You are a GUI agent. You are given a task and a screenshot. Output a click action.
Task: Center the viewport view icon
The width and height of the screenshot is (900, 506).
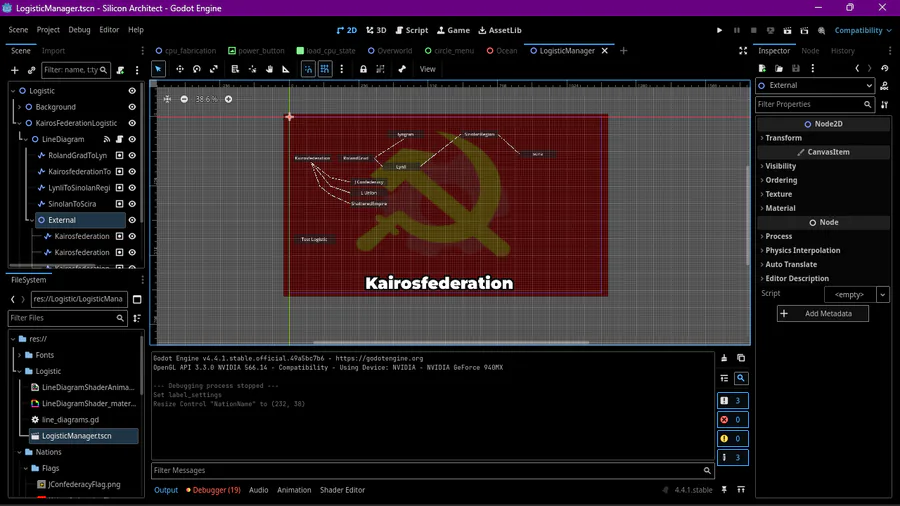tap(167, 99)
